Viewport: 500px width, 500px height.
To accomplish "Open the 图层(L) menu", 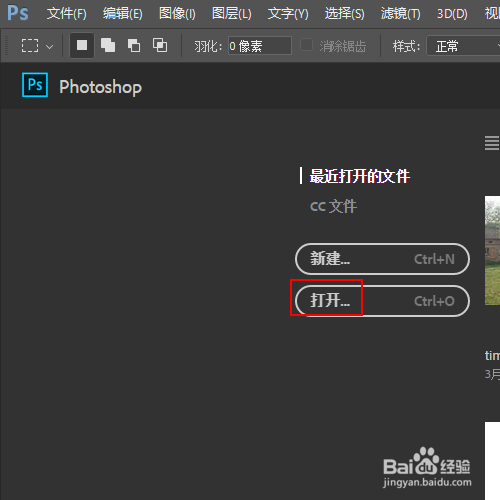I will click(x=232, y=14).
